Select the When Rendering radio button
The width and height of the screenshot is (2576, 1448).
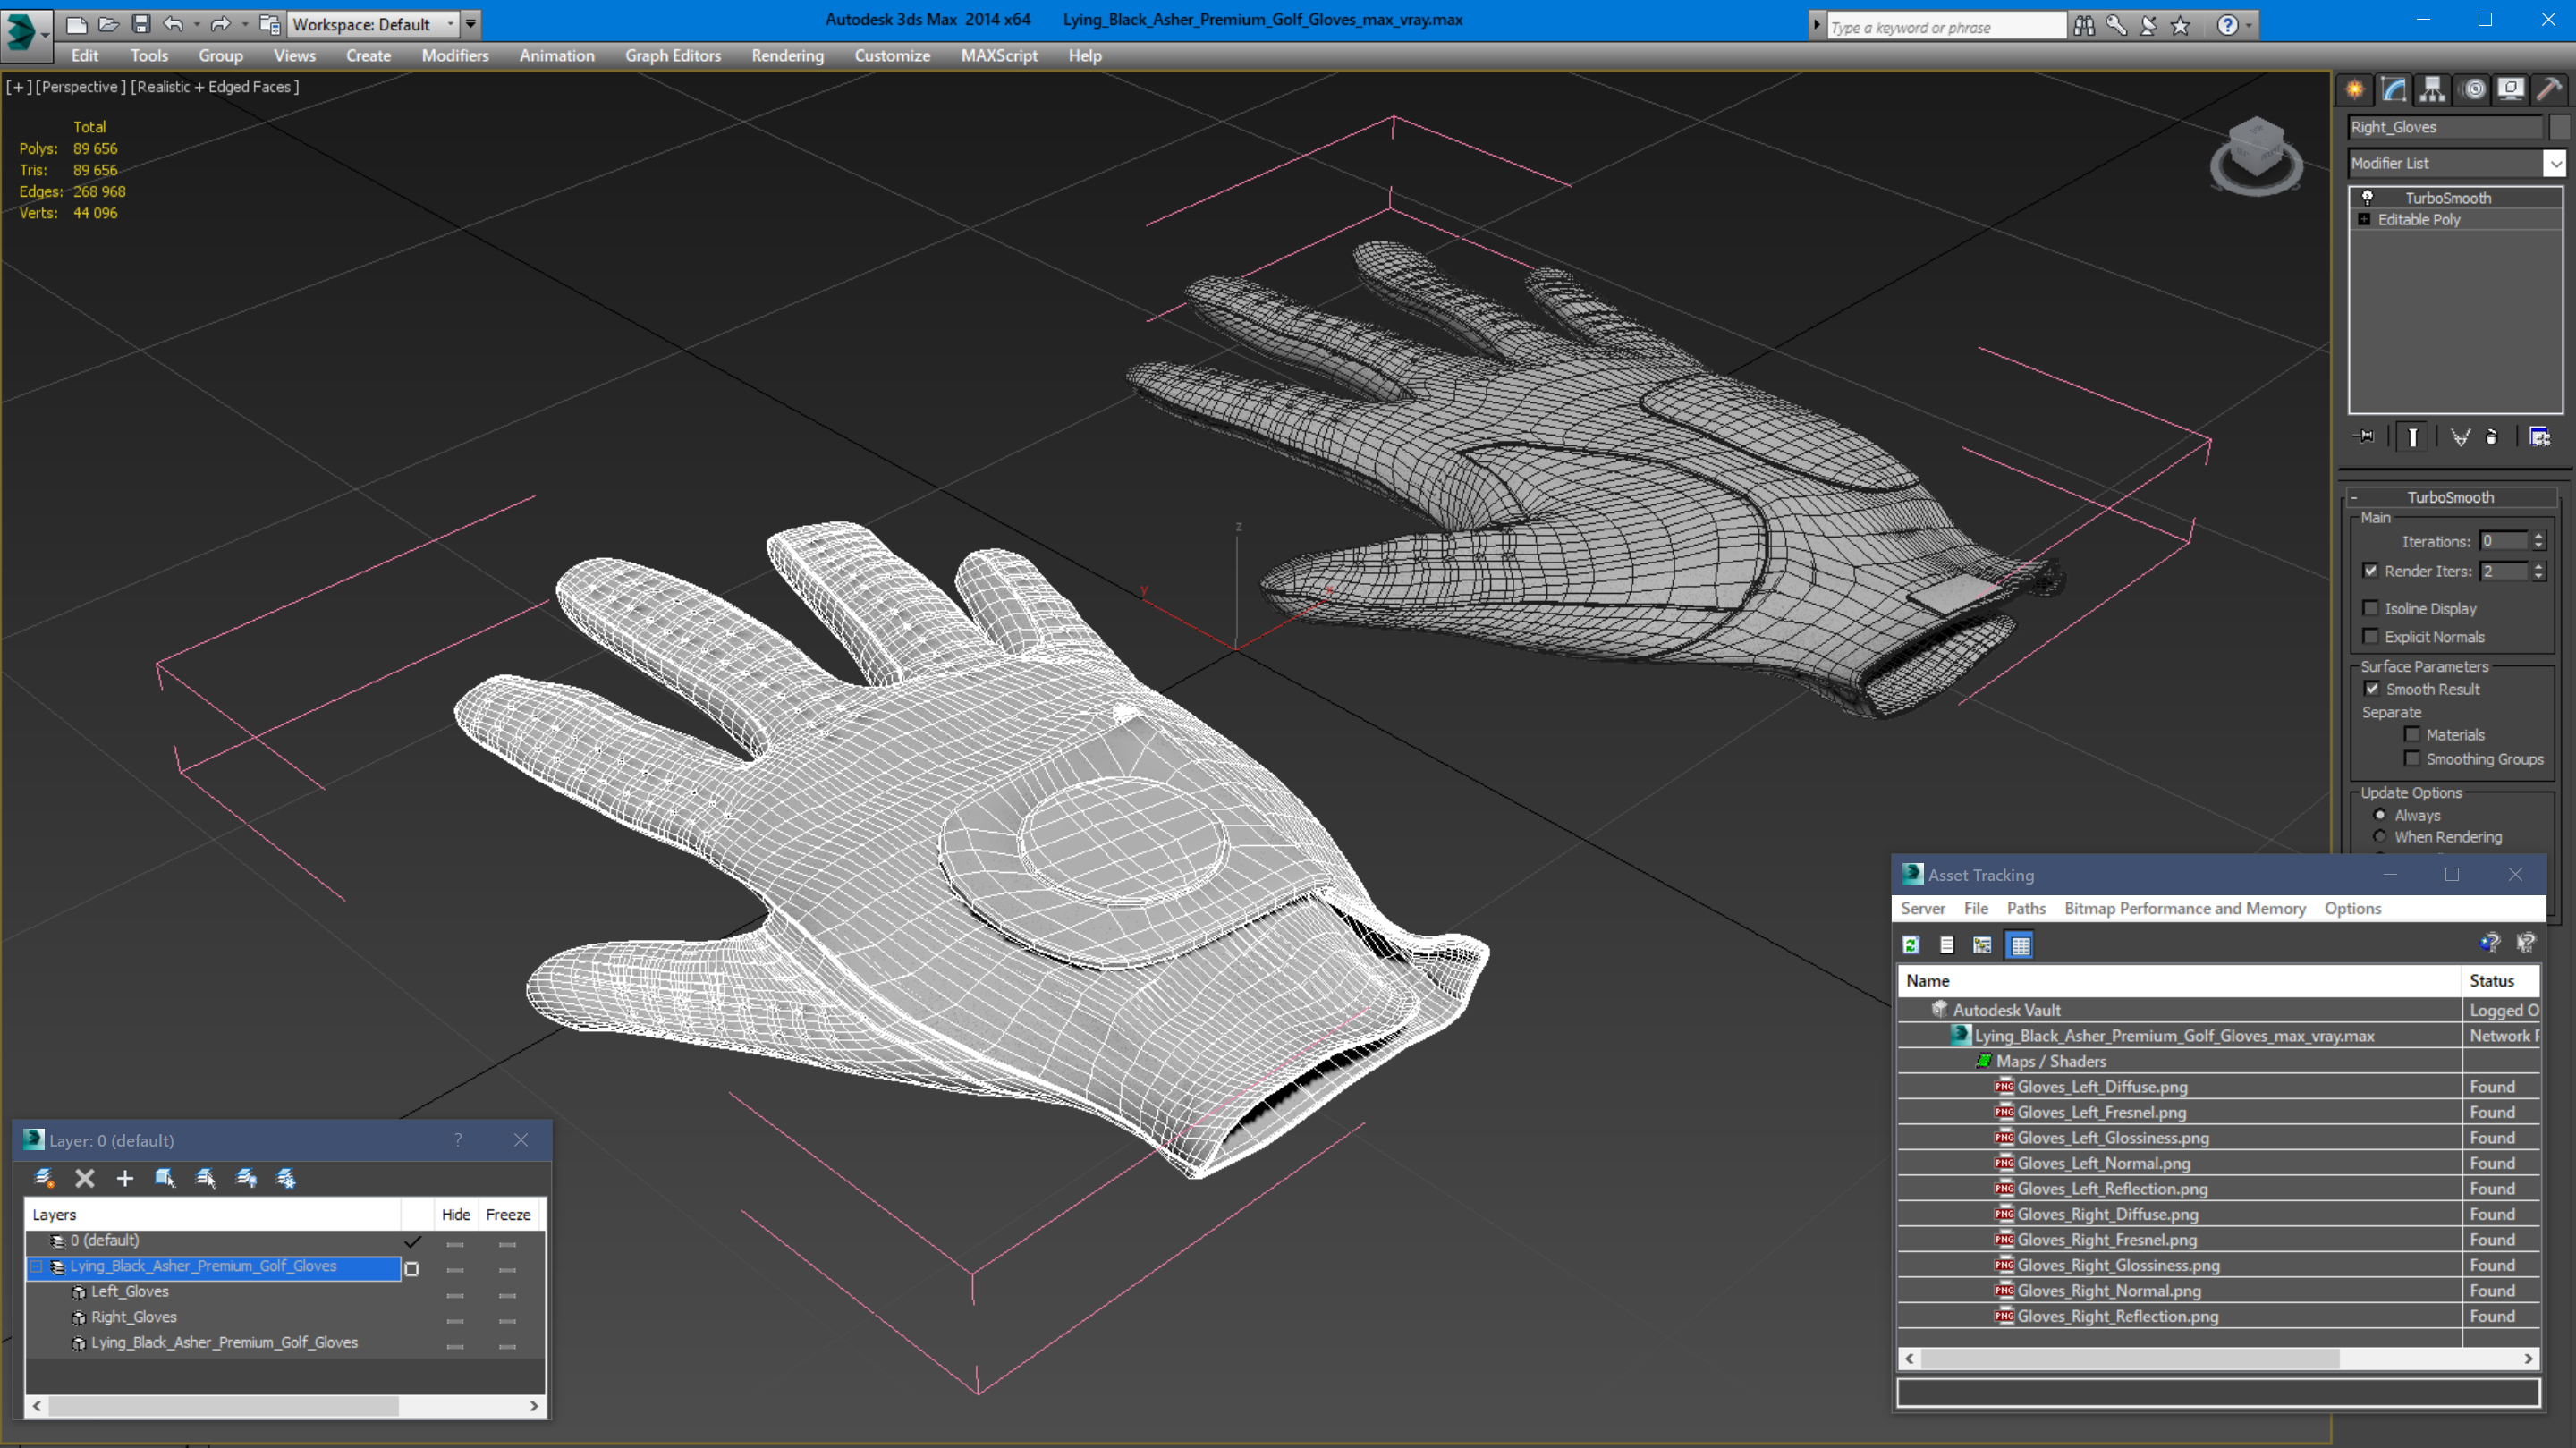pyautogui.click(x=2380, y=837)
